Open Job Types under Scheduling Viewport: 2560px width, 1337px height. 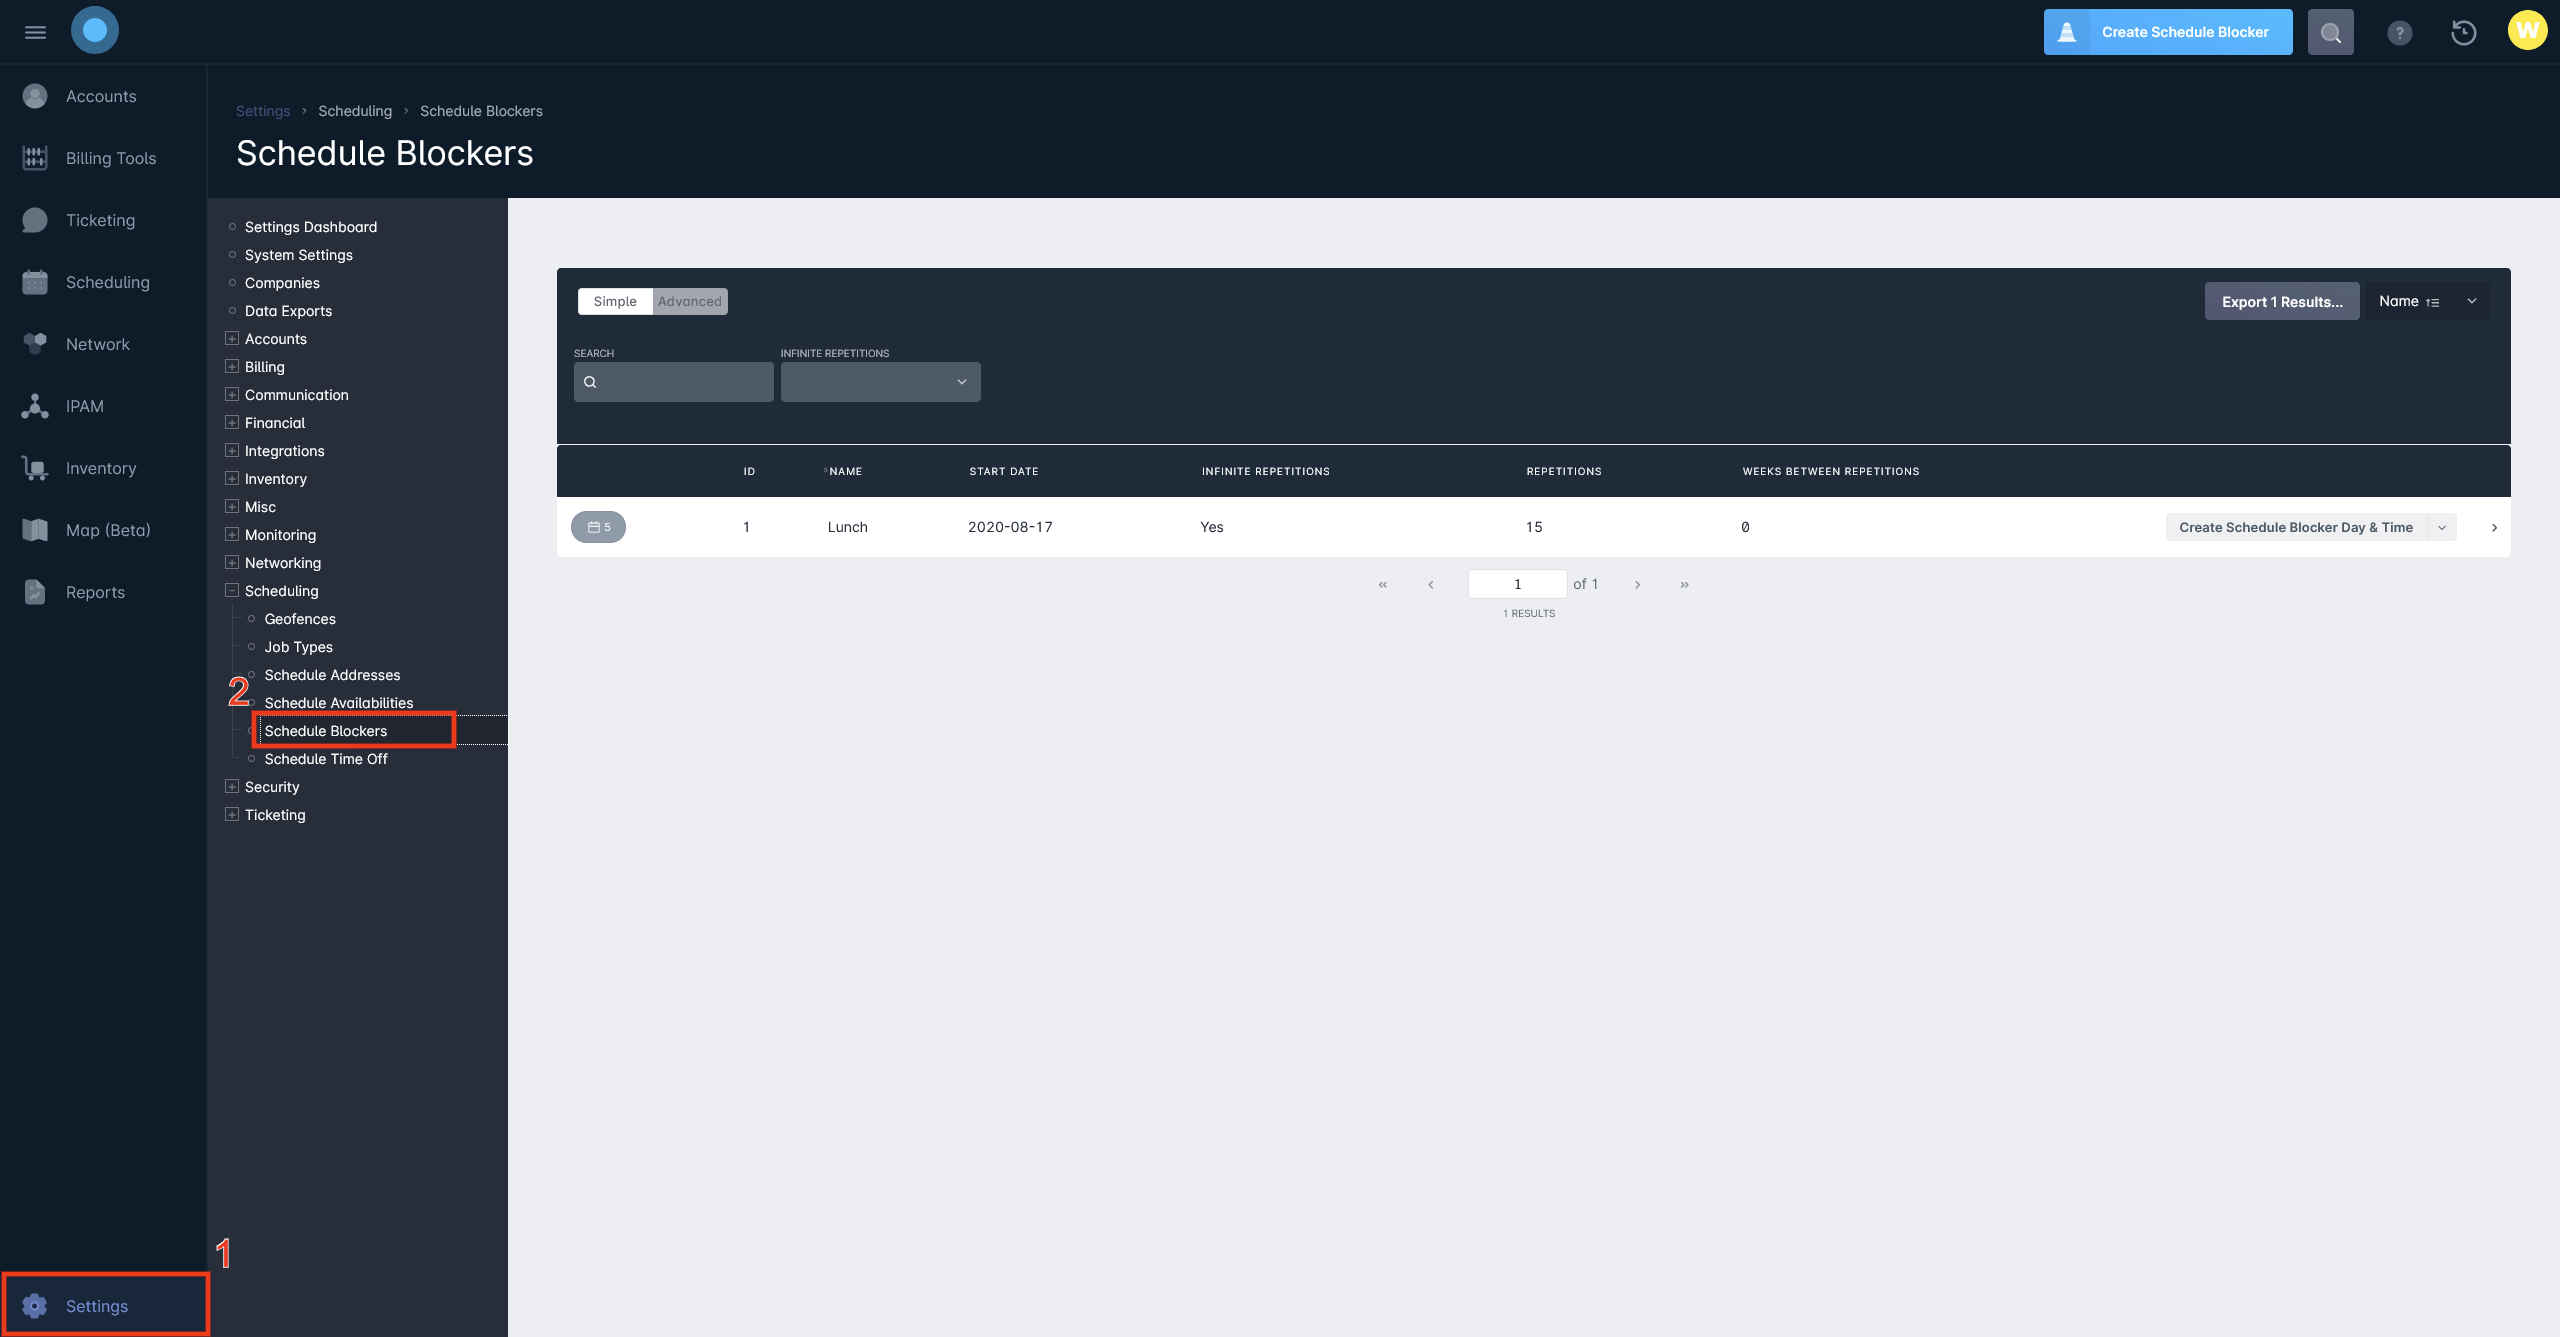pos(299,647)
